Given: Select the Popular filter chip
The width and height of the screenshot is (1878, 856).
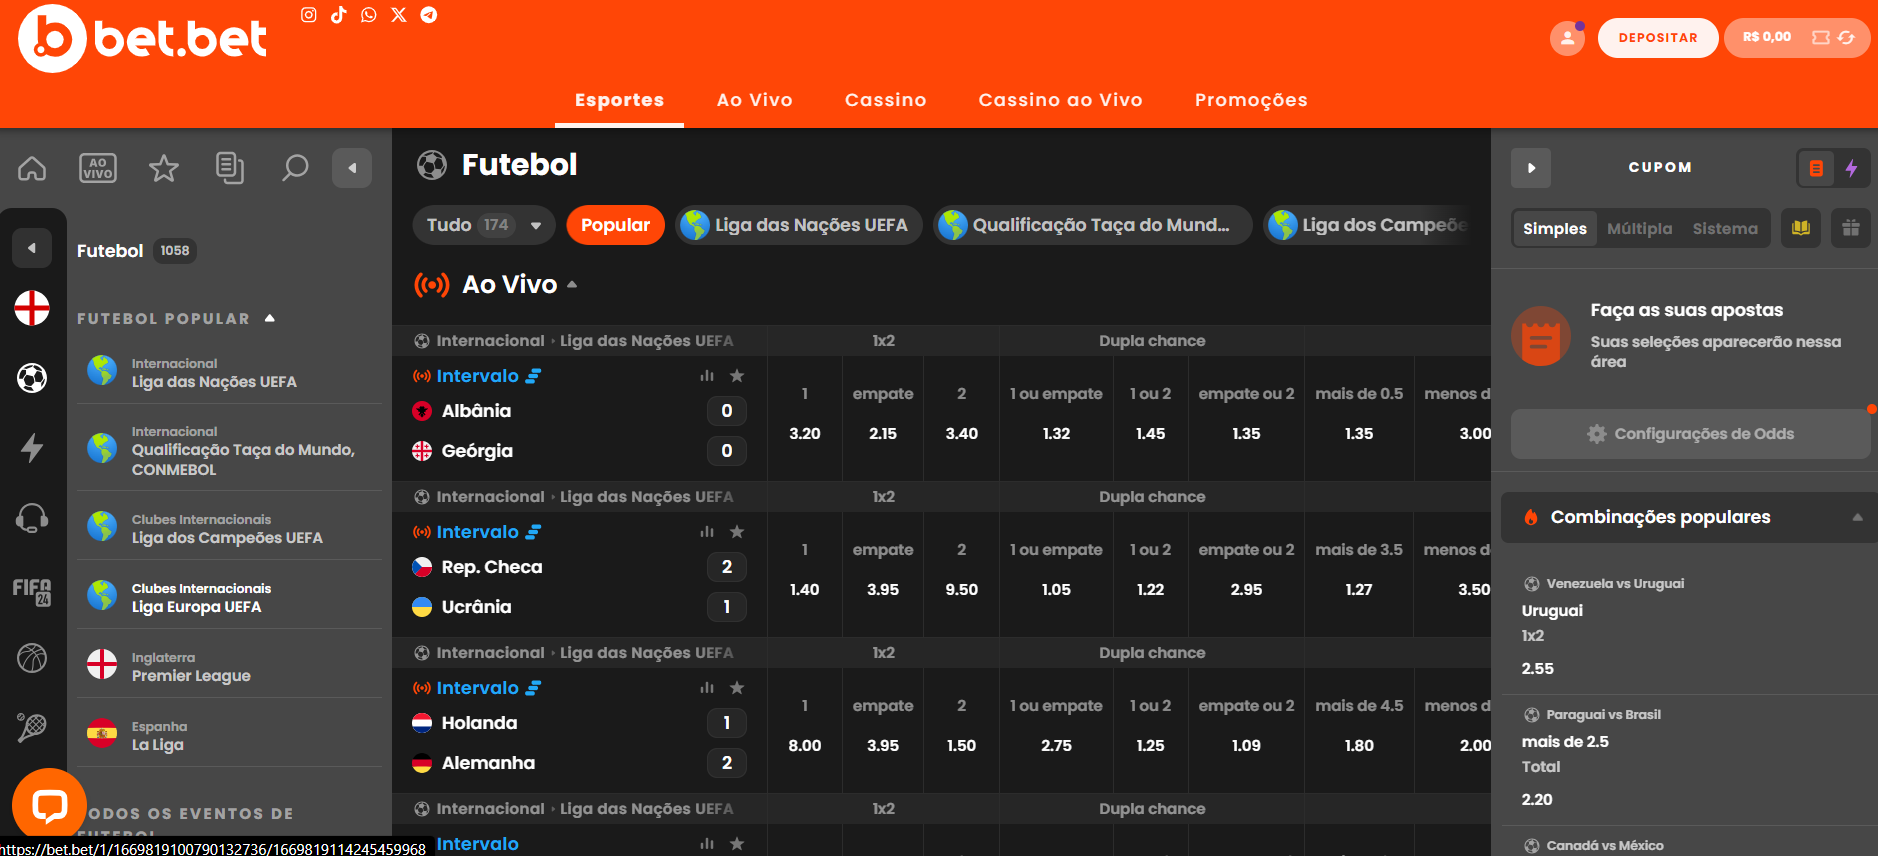Looking at the screenshot, I should coord(615,225).
